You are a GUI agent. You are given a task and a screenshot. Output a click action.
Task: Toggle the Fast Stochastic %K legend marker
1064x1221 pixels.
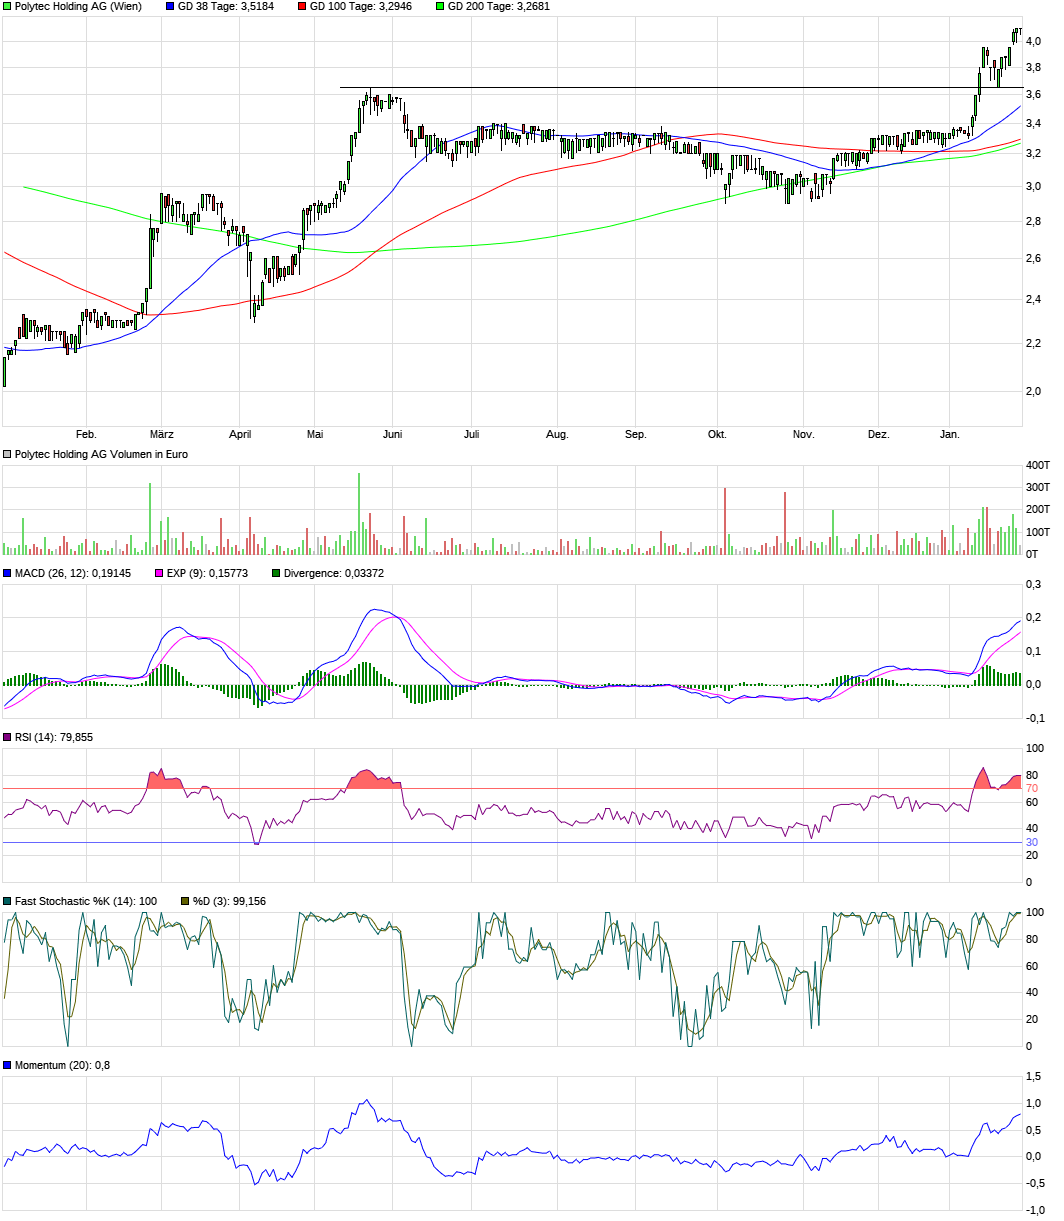(x=7, y=901)
